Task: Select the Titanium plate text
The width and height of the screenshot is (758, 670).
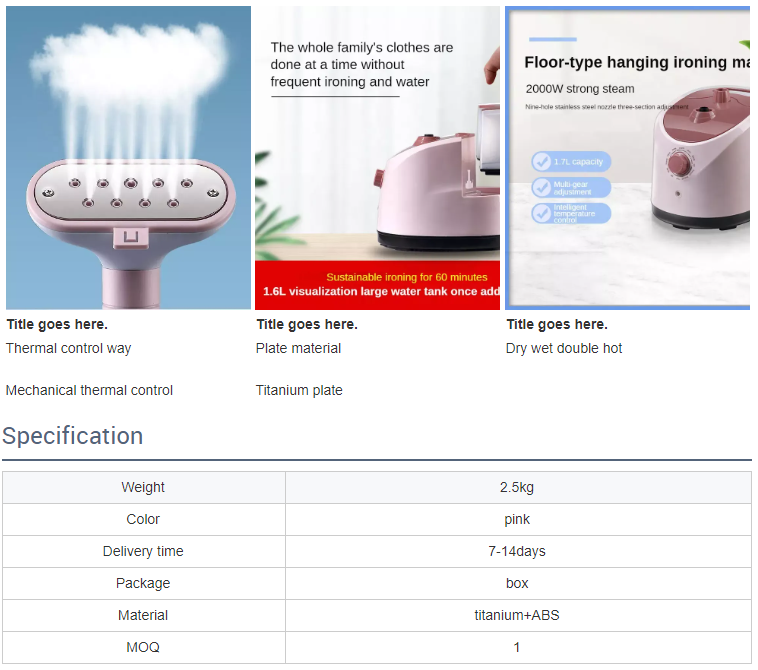Action: tap(299, 390)
